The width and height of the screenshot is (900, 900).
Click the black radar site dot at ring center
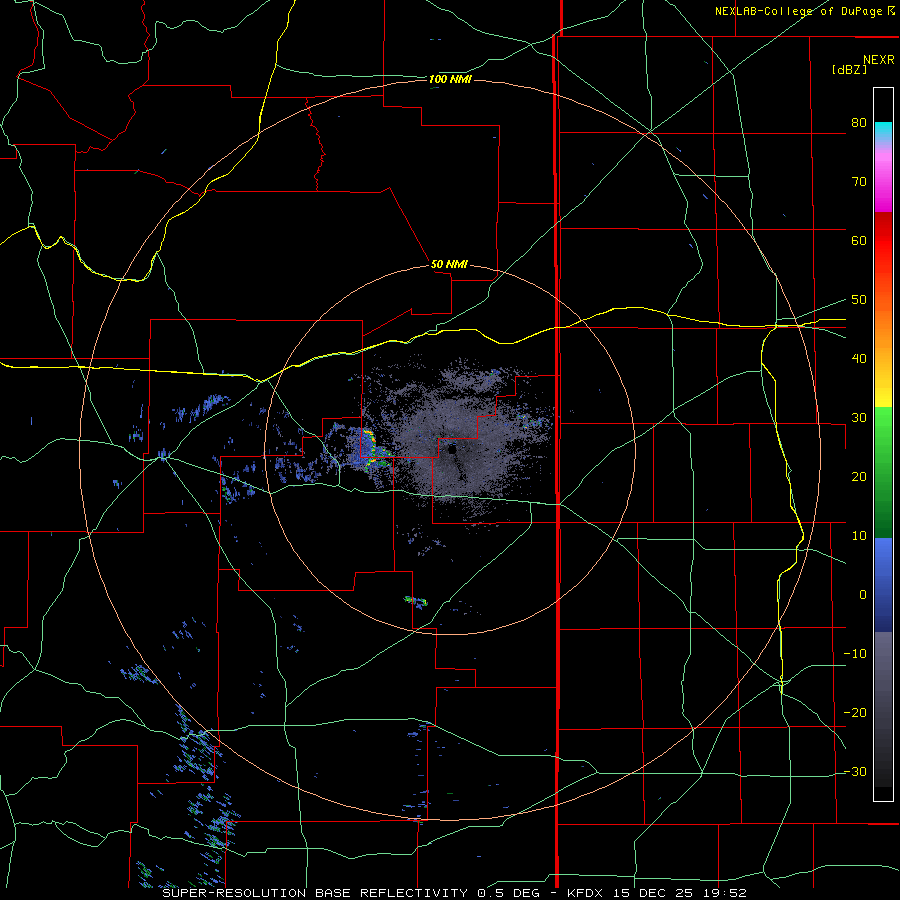click(x=452, y=450)
